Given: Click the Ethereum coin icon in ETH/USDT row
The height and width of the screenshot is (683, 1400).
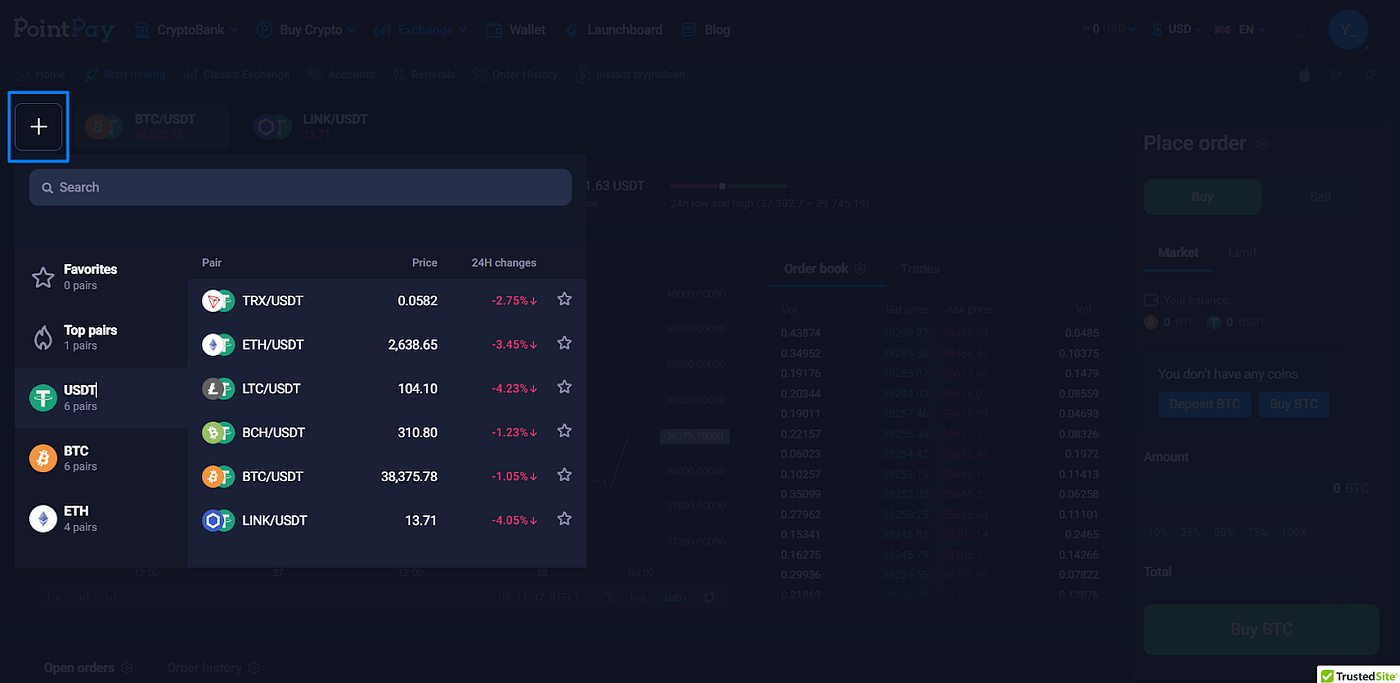Looking at the screenshot, I should [x=212, y=344].
